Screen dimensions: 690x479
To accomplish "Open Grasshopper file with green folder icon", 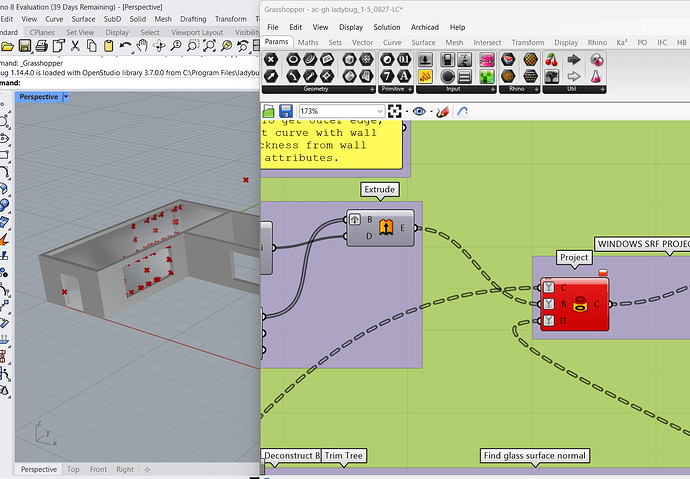I will click(x=269, y=111).
